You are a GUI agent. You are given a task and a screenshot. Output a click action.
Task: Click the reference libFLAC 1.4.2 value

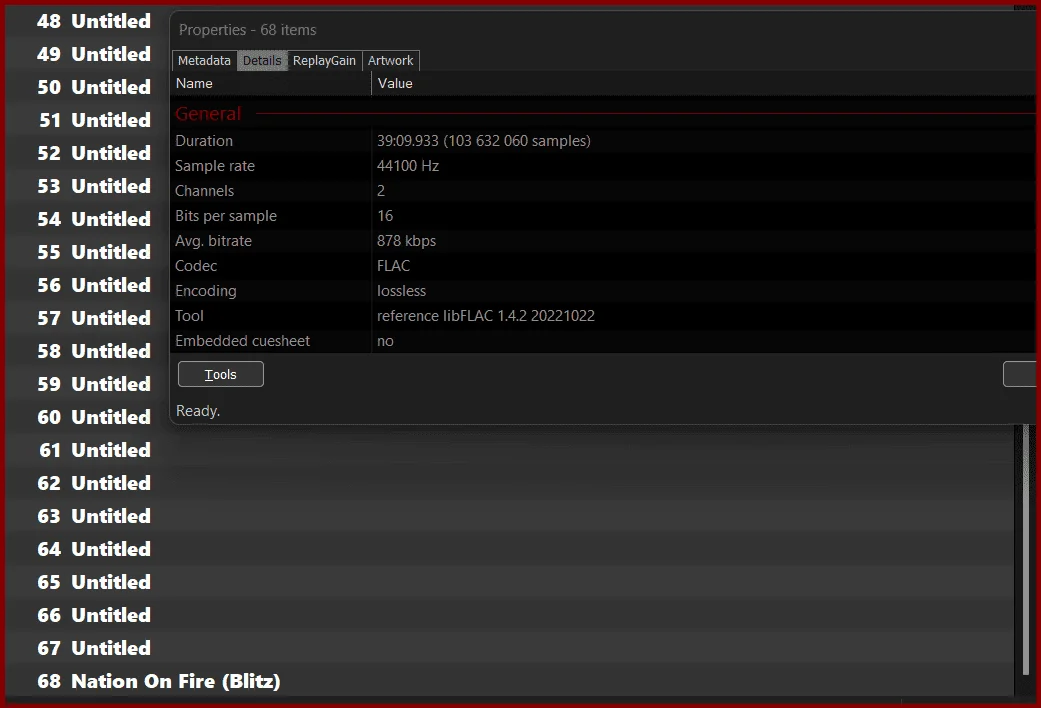click(485, 316)
